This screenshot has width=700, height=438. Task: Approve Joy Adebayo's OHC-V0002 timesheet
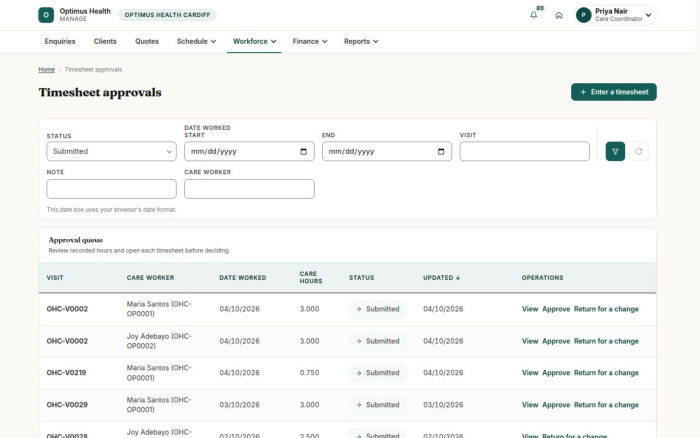pyautogui.click(x=556, y=341)
